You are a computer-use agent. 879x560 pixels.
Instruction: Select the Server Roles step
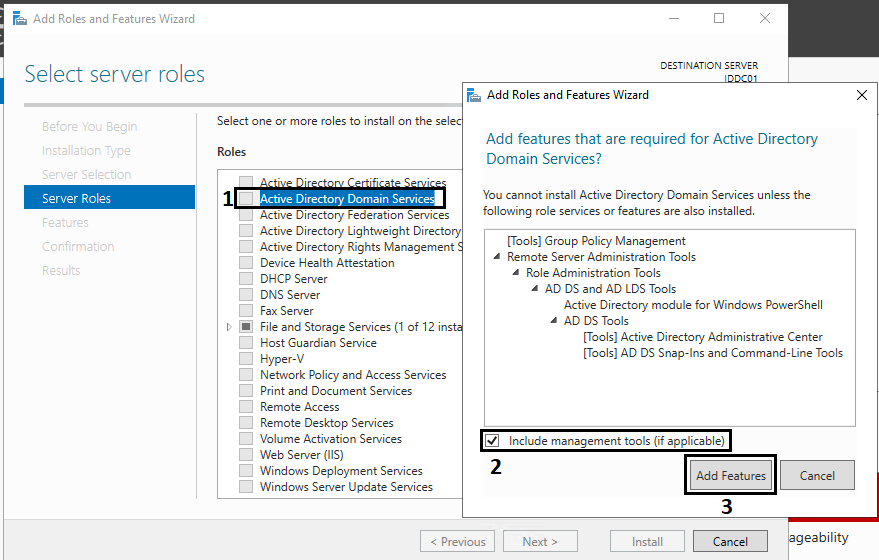(109, 197)
